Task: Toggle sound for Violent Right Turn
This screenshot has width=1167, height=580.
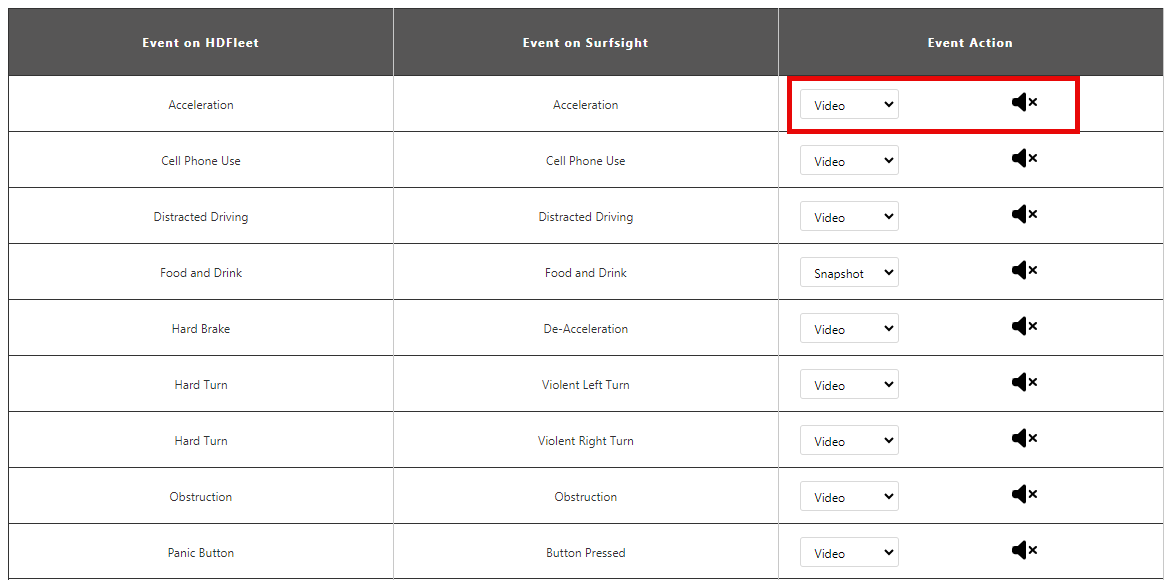Action: pyautogui.click(x=1024, y=438)
